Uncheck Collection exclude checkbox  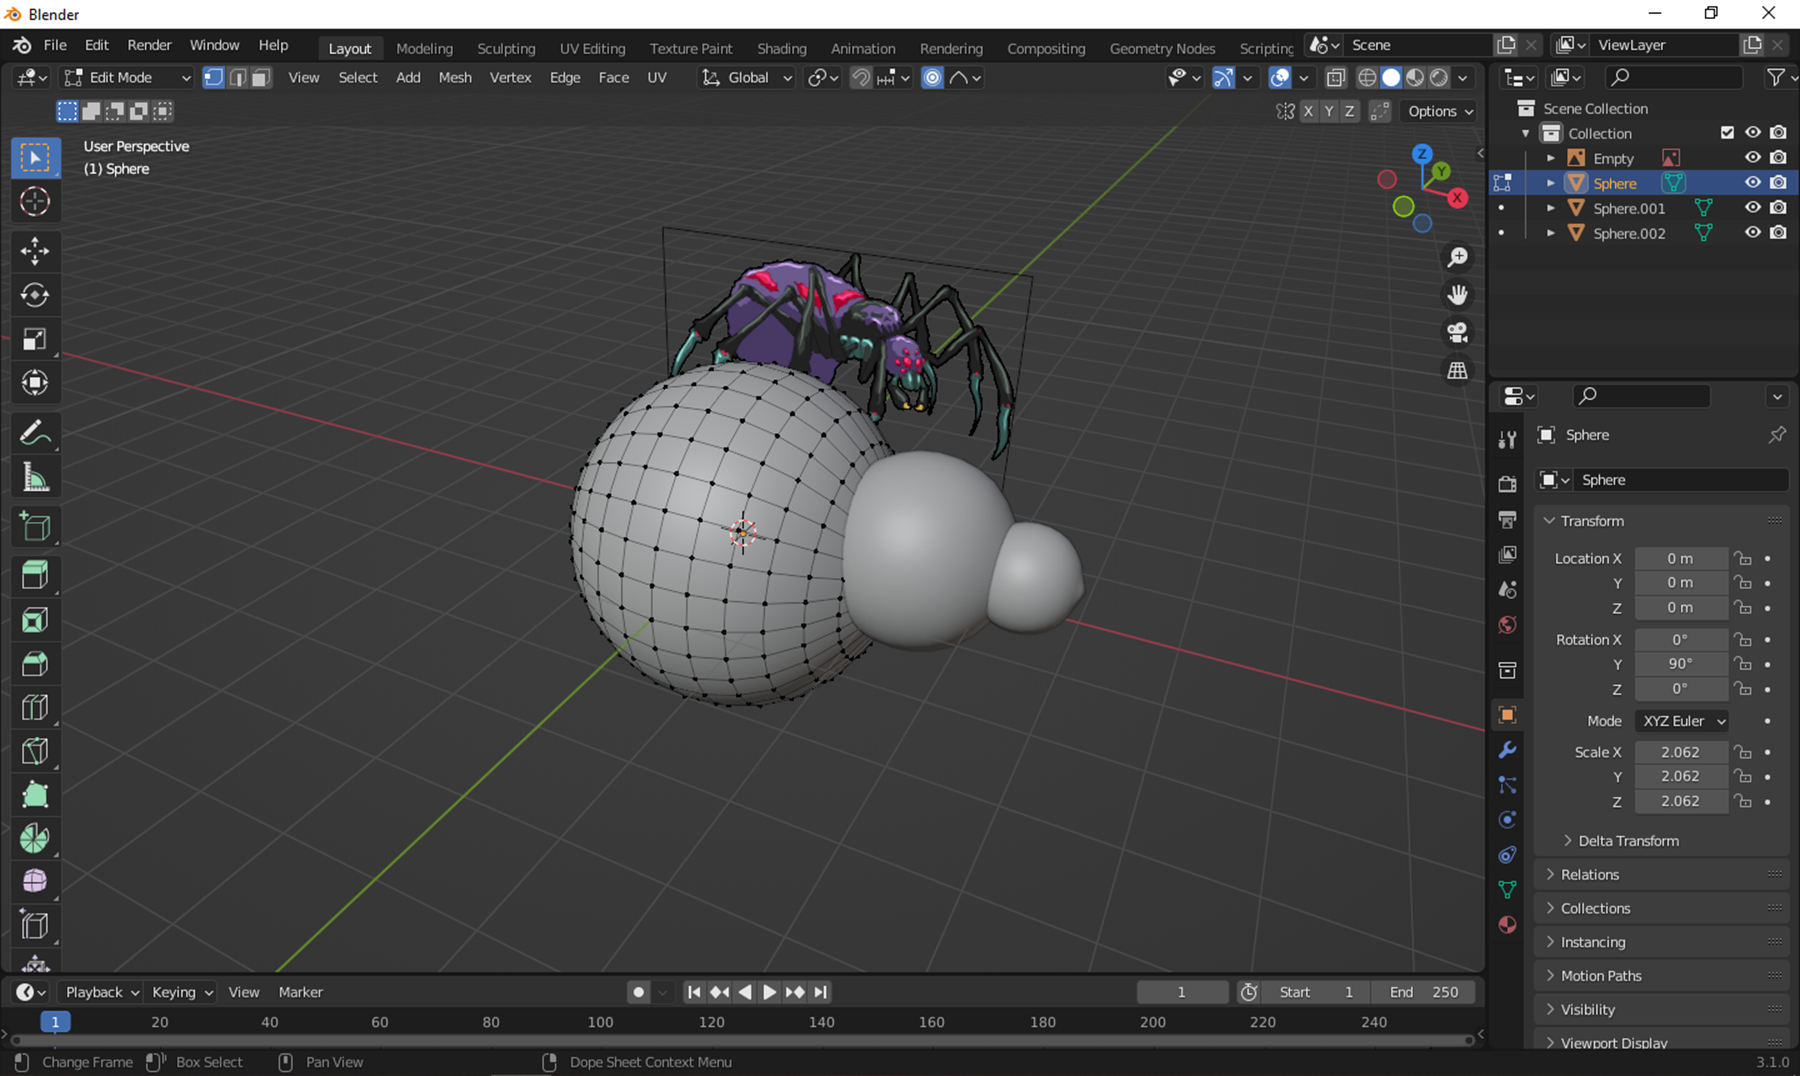point(1727,133)
